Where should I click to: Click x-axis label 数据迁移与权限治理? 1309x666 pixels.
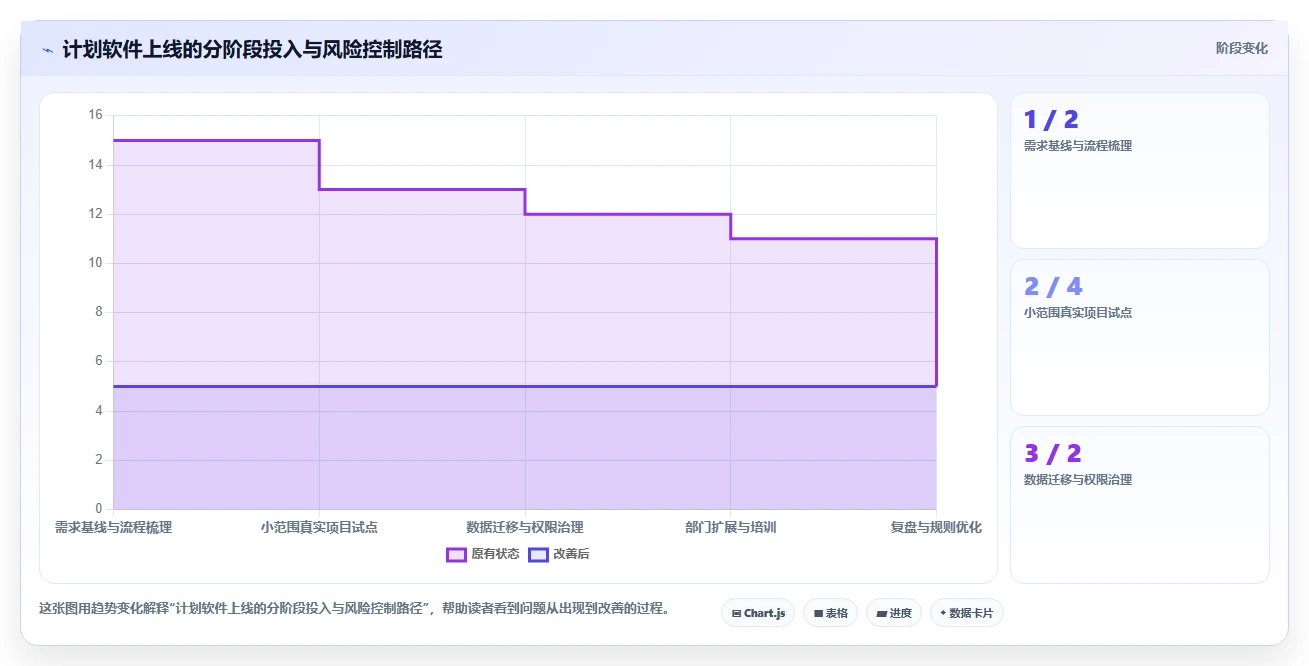(525, 527)
